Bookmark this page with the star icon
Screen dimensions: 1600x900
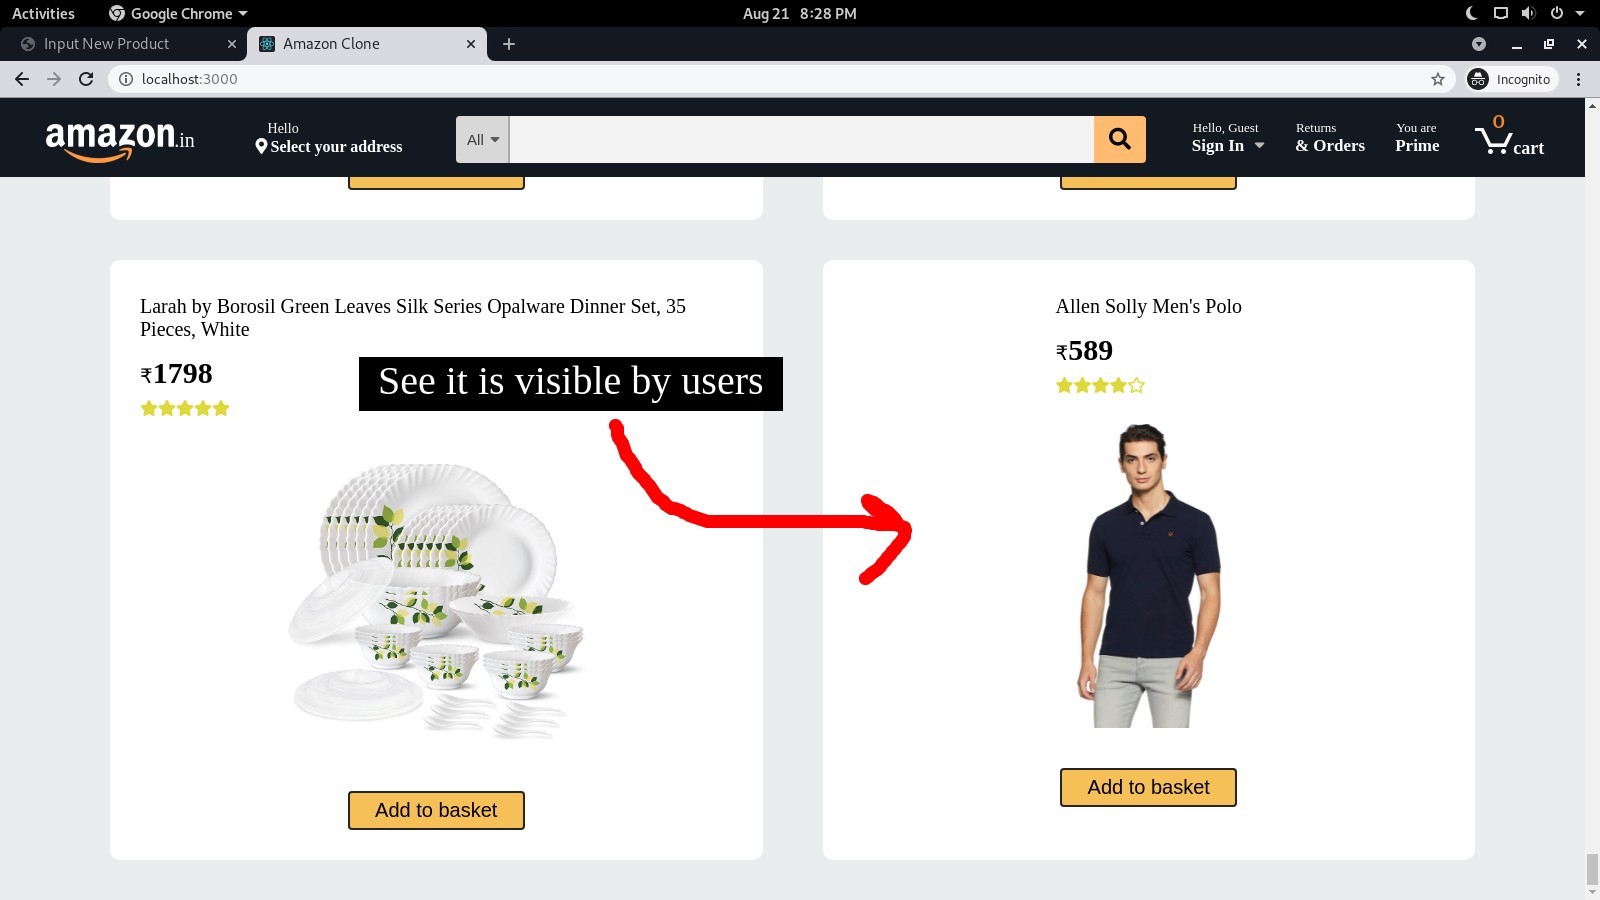pyautogui.click(x=1437, y=79)
